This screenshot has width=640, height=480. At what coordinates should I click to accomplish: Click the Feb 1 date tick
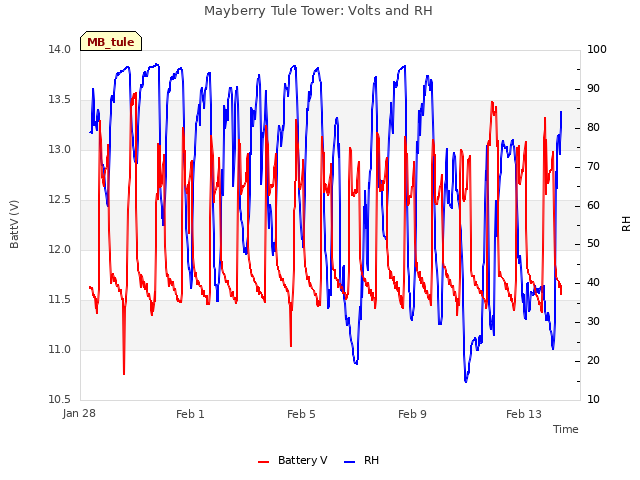click(x=190, y=414)
